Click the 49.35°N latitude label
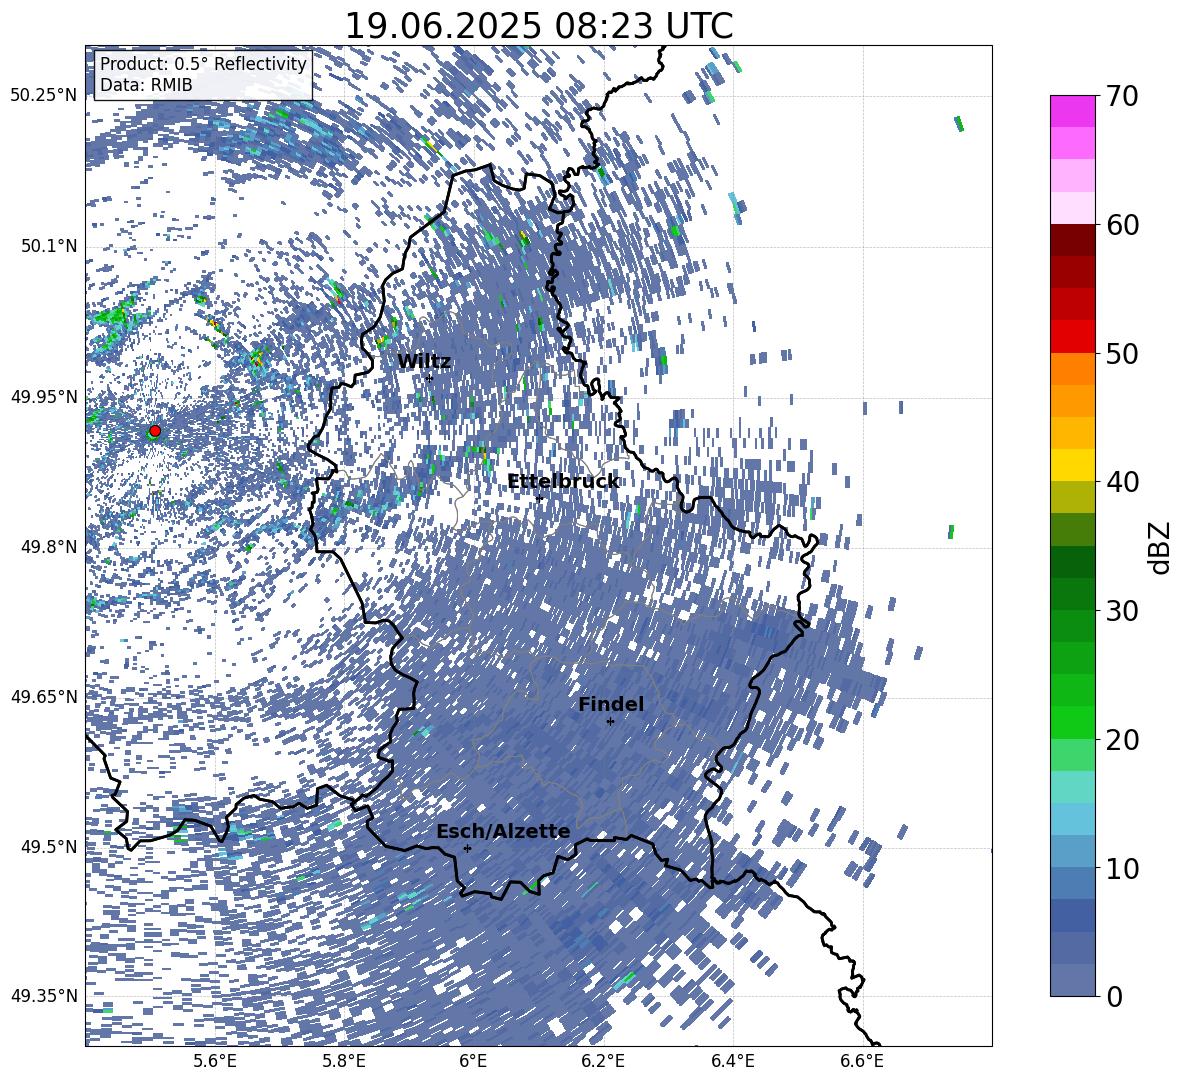The image size is (1184, 1081). tap(44, 996)
